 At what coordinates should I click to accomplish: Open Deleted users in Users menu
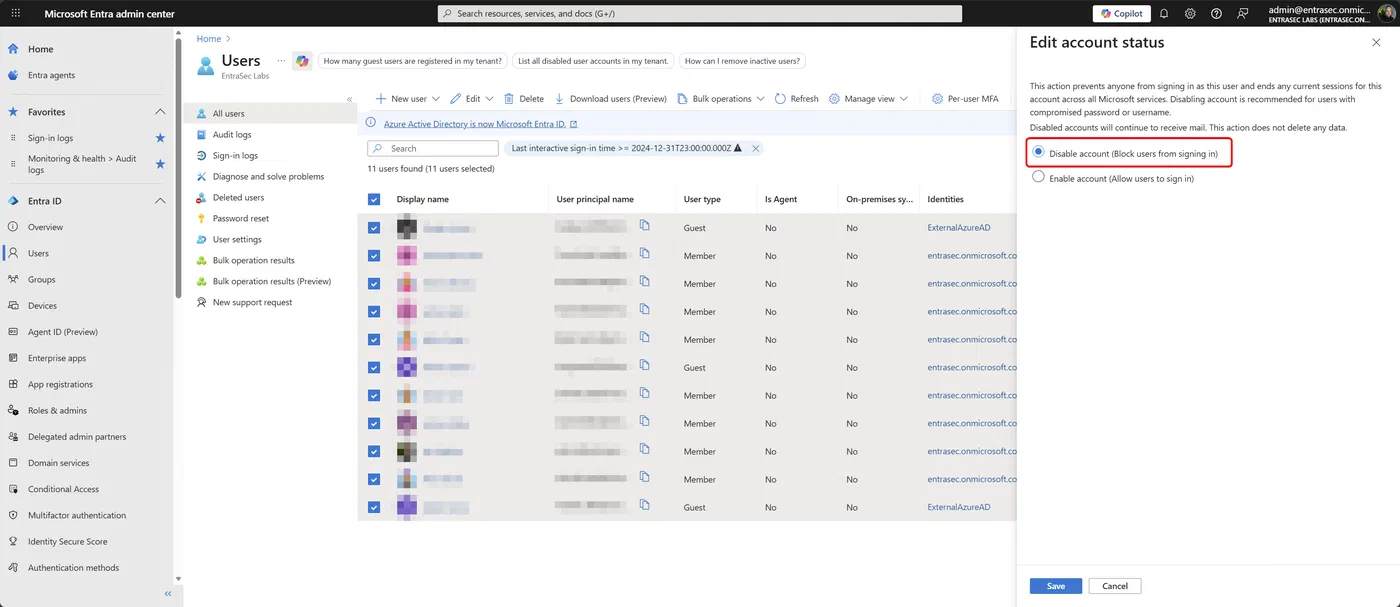238,198
